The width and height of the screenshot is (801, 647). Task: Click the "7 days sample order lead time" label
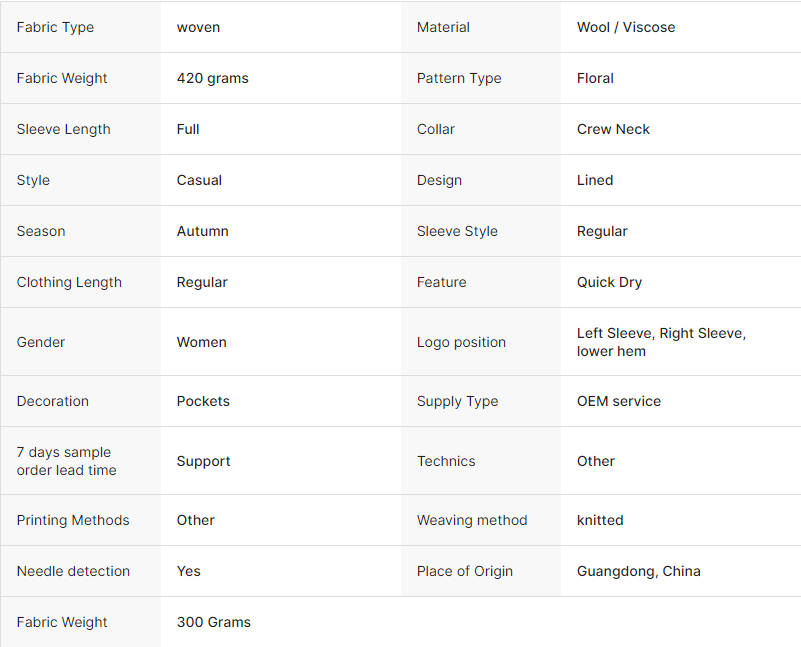(x=66, y=461)
